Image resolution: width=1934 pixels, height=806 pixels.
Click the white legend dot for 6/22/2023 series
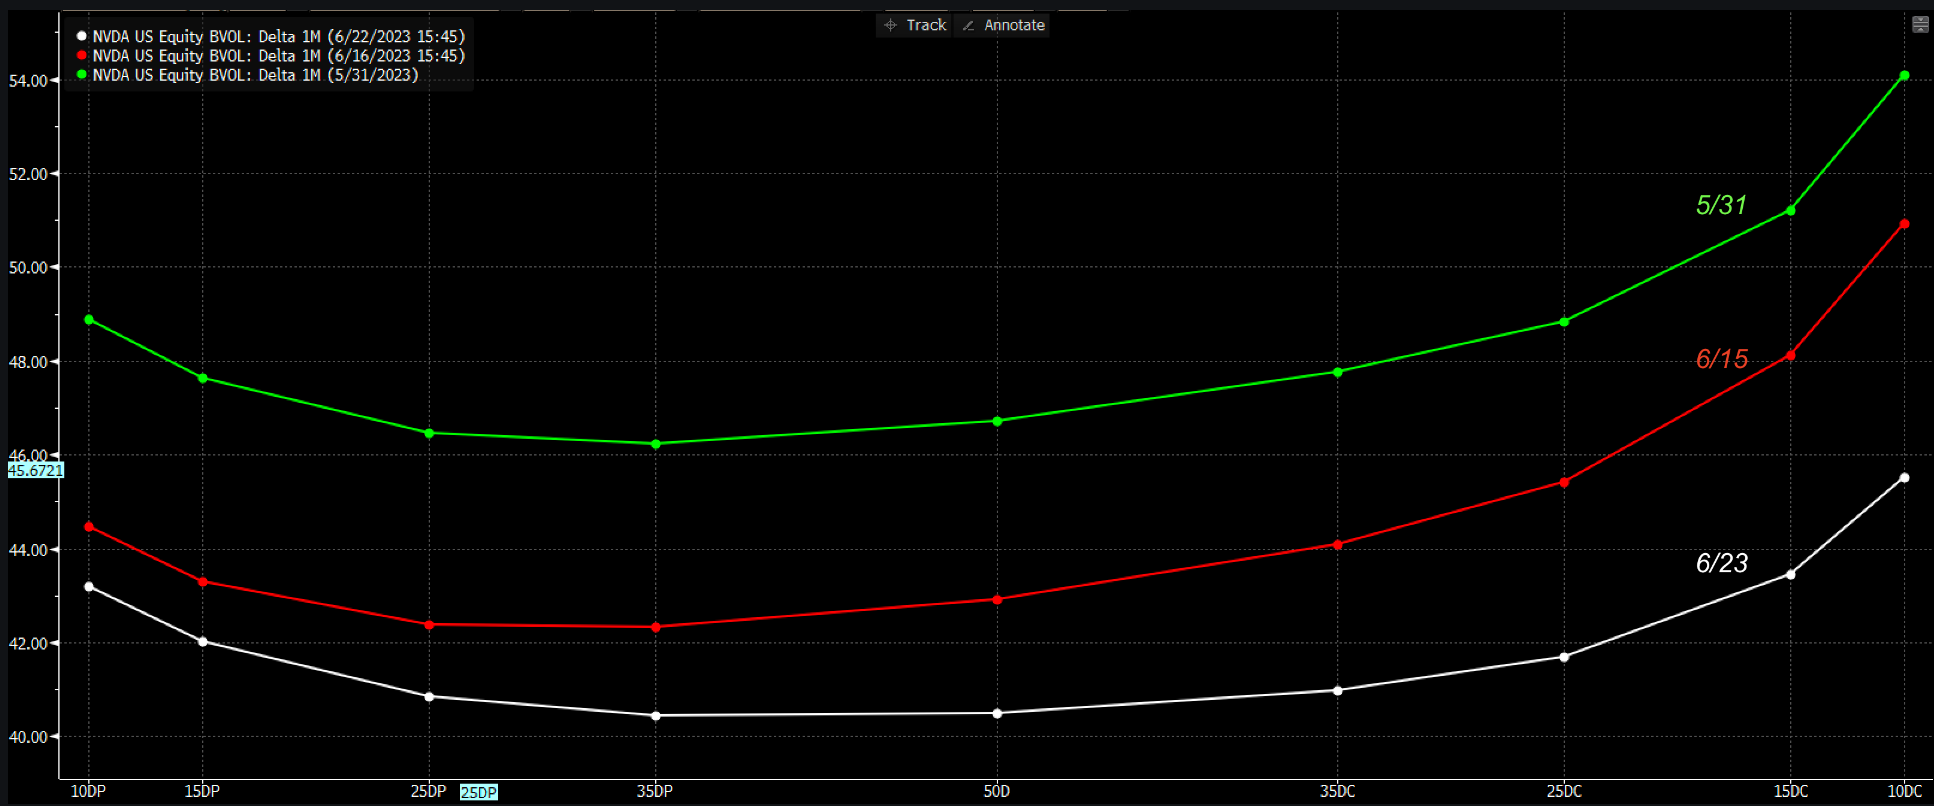(82, 36)
